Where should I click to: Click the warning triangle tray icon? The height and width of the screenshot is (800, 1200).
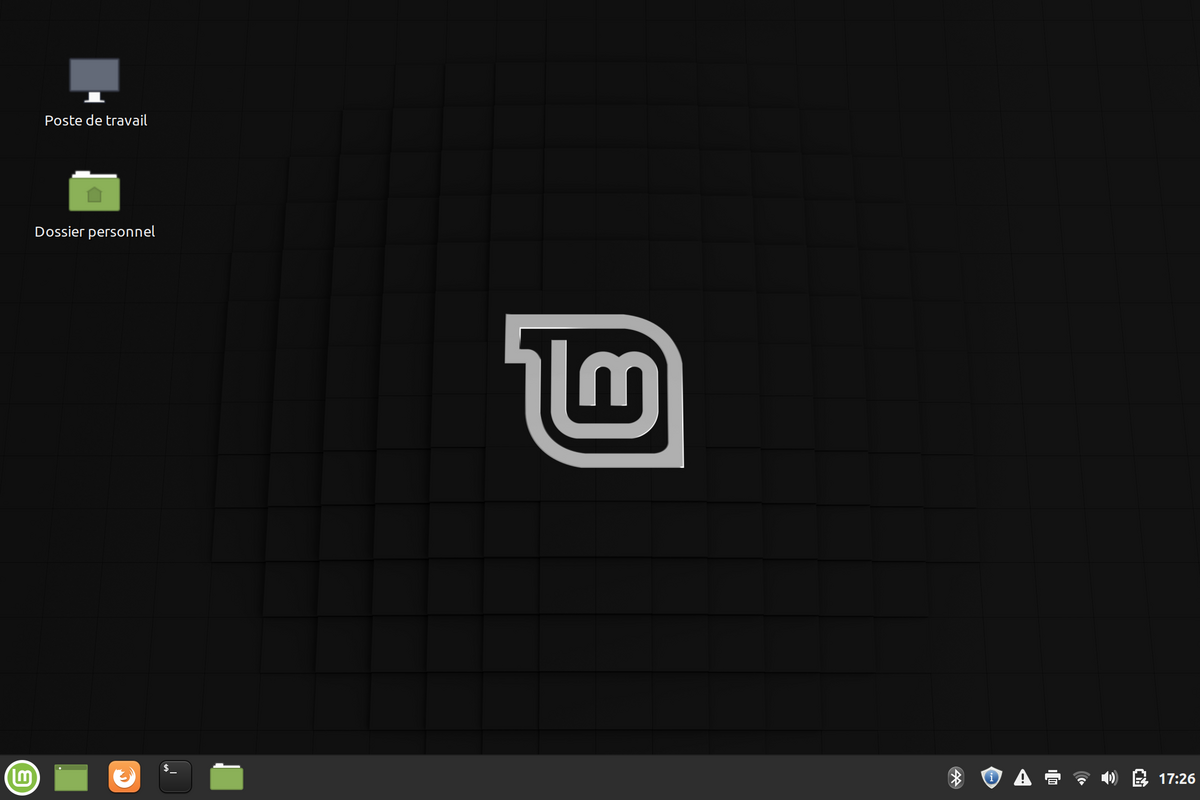tap(1022, 777)
